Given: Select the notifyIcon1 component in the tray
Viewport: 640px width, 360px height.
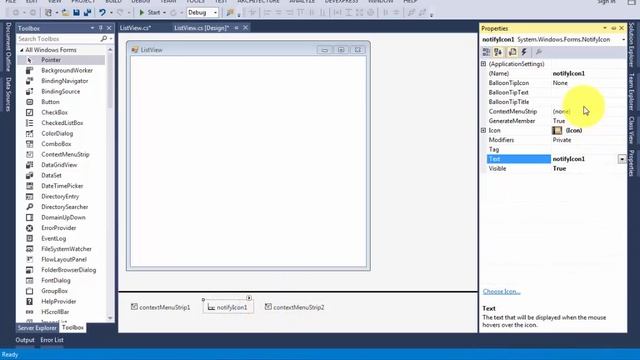Looking at the screenshot, I should (228, 307).
